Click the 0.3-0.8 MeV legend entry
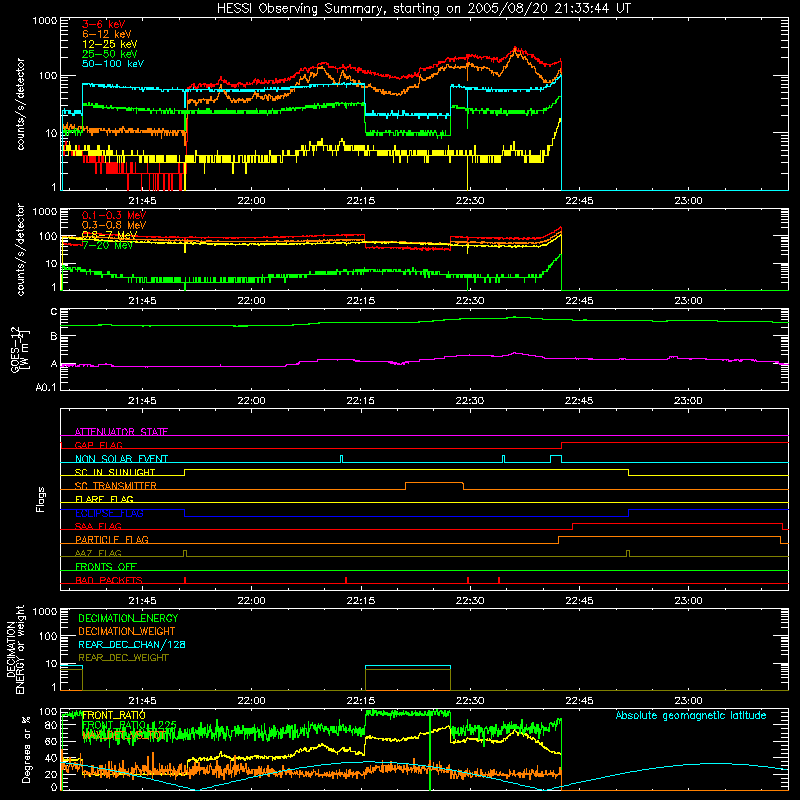 tap(114, 225)
